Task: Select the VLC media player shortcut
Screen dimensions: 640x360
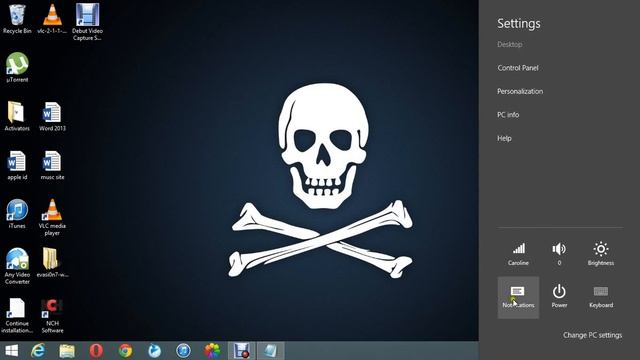Action: pos(52,217)
